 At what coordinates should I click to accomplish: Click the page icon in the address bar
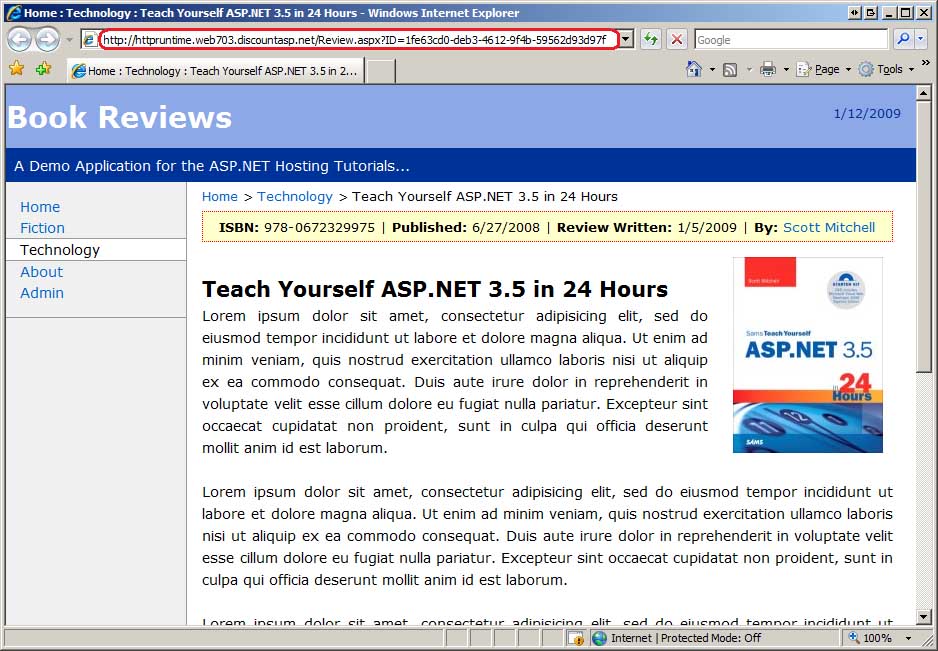coord(90,40)
